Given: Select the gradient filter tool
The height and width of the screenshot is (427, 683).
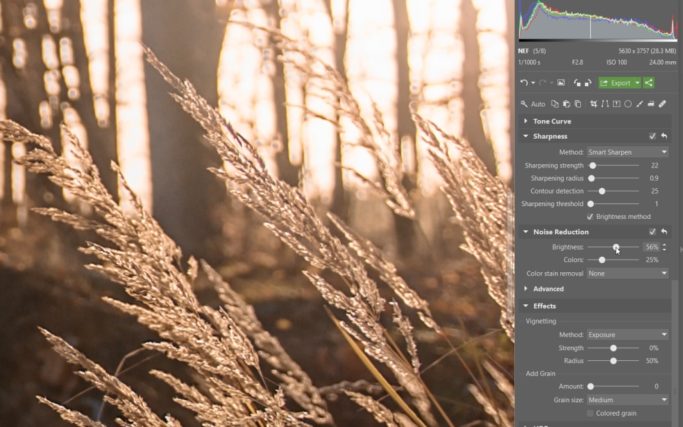Looking at the screenshot, I should pyautogui.click(x=651, y=104).
